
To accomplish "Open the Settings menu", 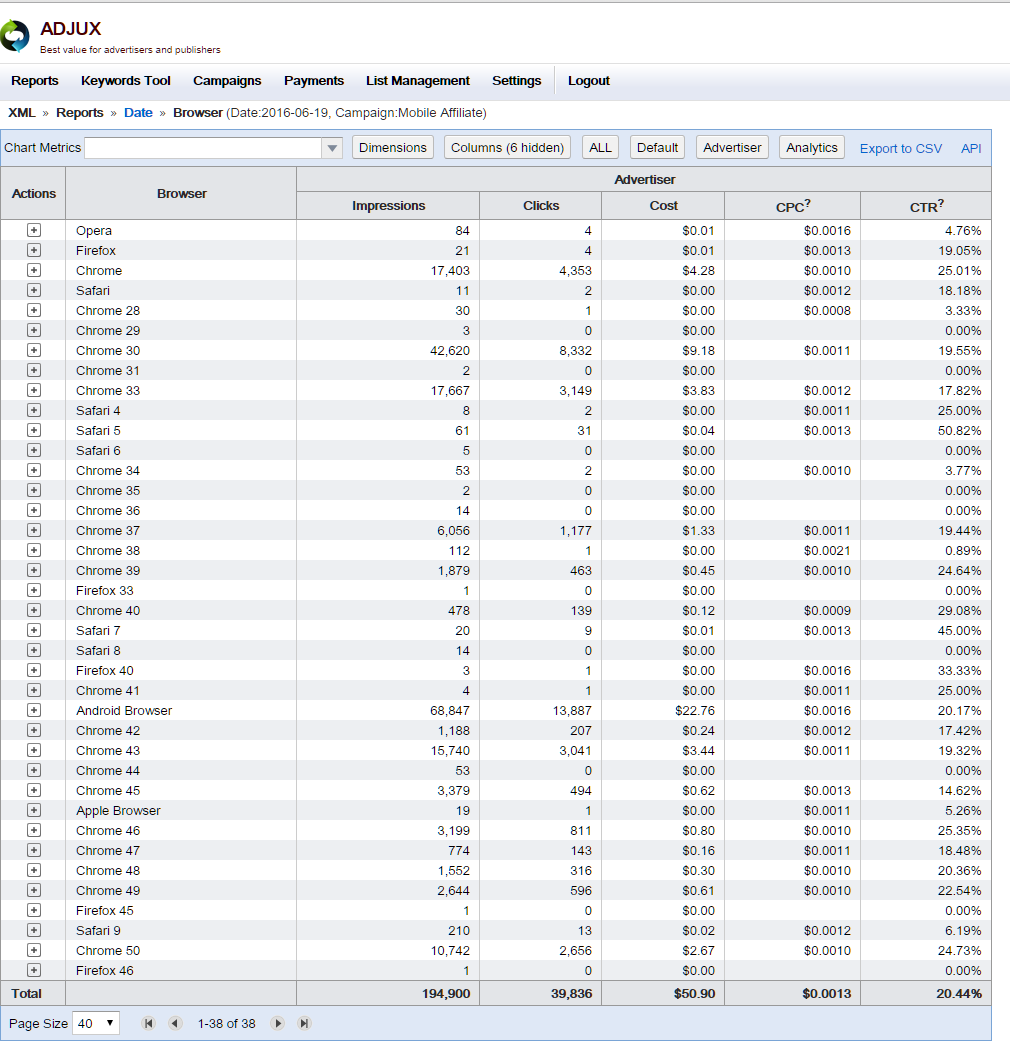I will tap(517, 80).
